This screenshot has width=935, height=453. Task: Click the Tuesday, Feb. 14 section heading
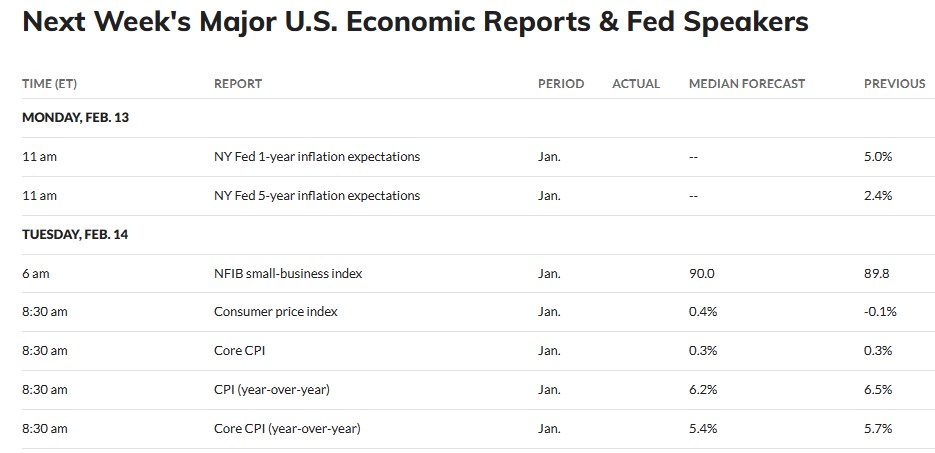(x=75, y=235)
